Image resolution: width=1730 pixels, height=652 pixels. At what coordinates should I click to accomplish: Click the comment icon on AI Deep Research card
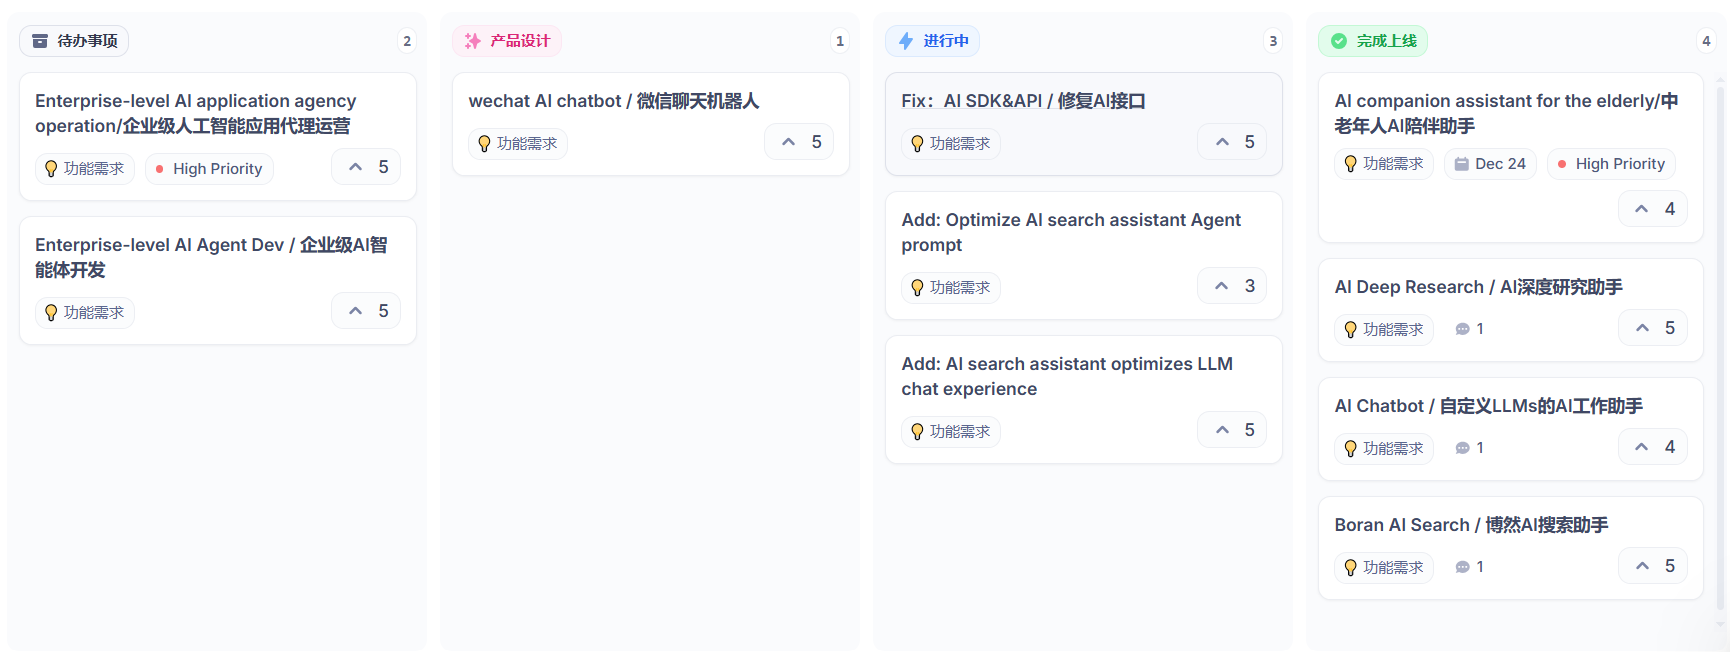(1462, 329)
